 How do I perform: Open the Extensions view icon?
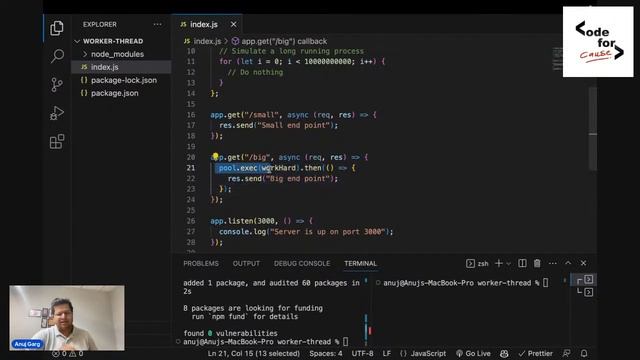pos(57,142)
